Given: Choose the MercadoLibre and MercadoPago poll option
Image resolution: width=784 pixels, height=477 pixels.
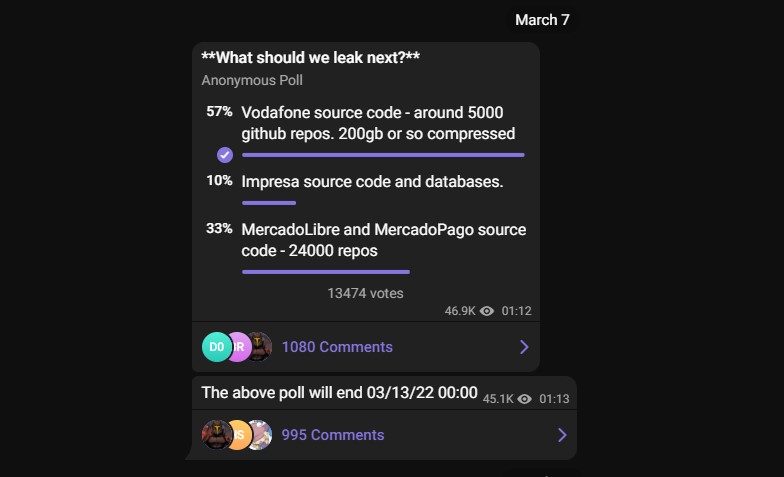Looking at the screenshot, I should click(383, 240).
